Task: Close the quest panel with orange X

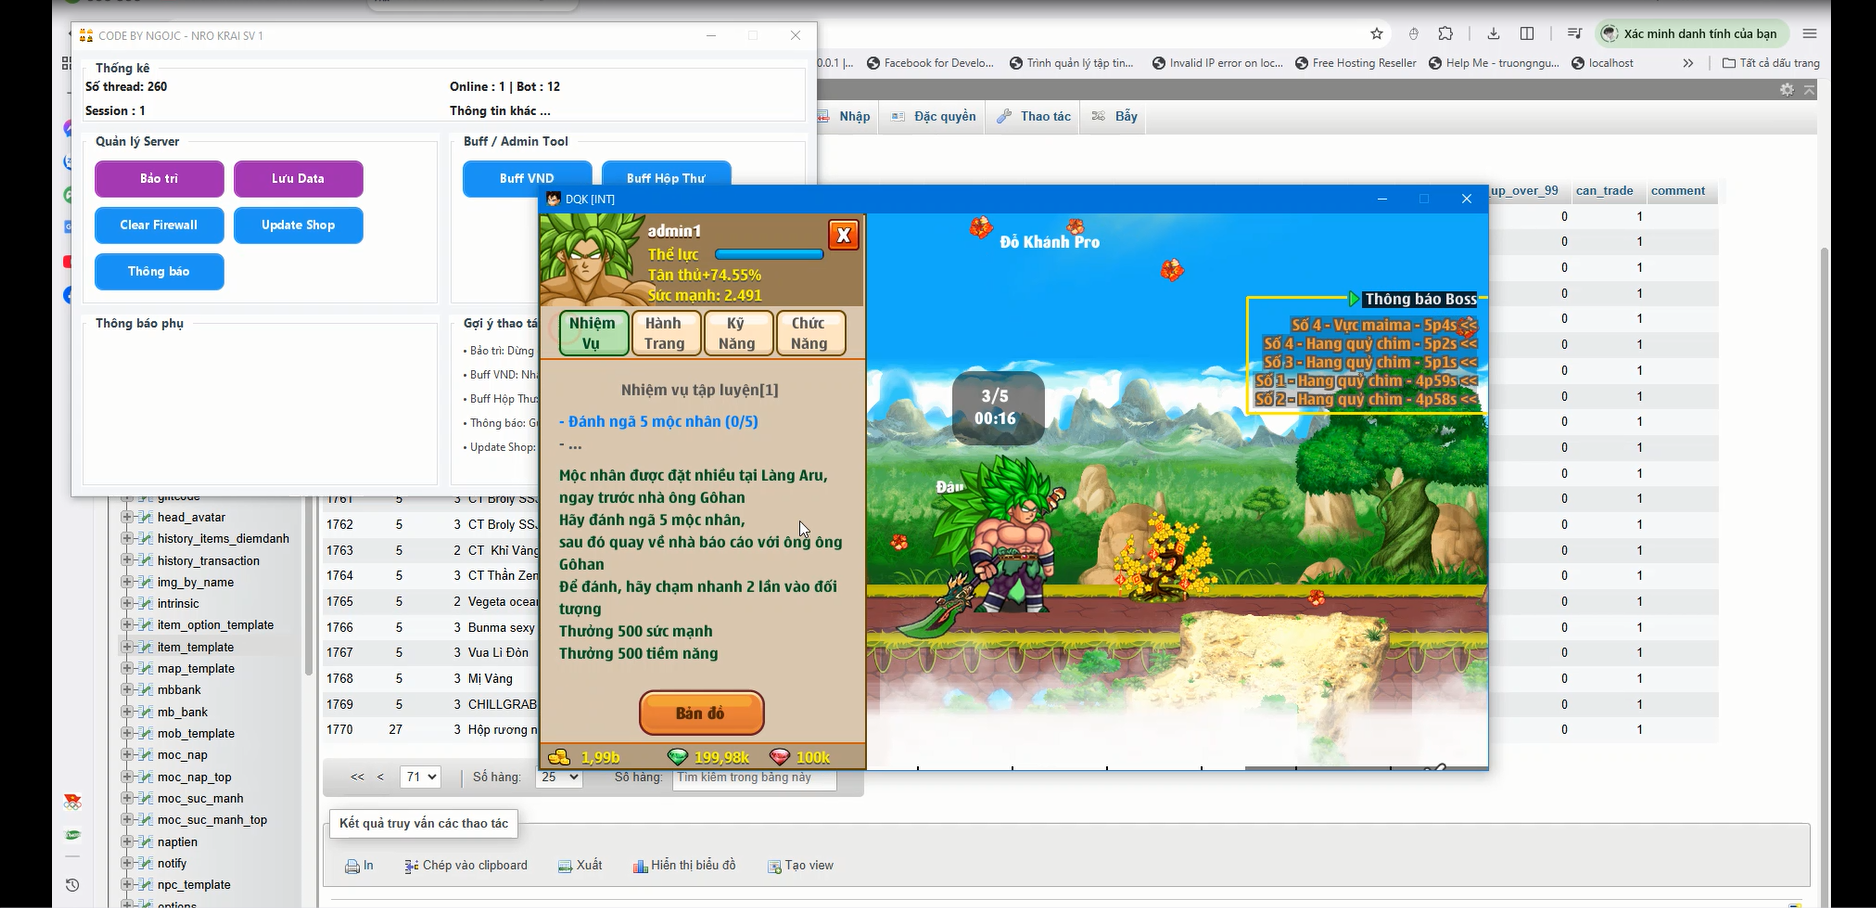Action: [x=844, y=235]
